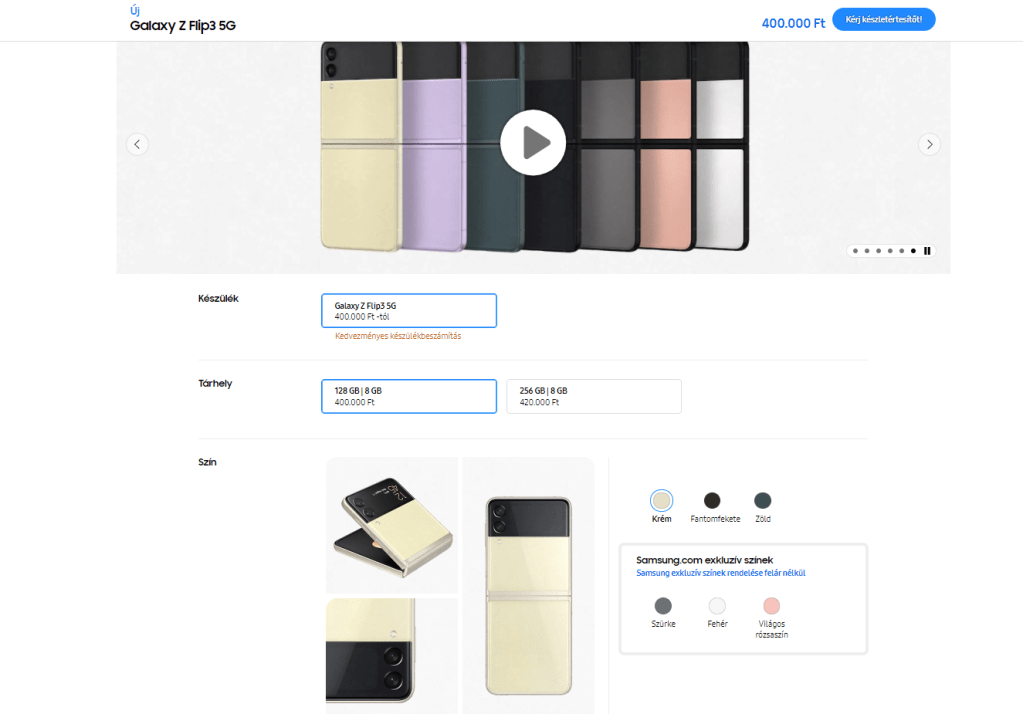
Task: Advance to next carousel slide
Action: [929, 144]
